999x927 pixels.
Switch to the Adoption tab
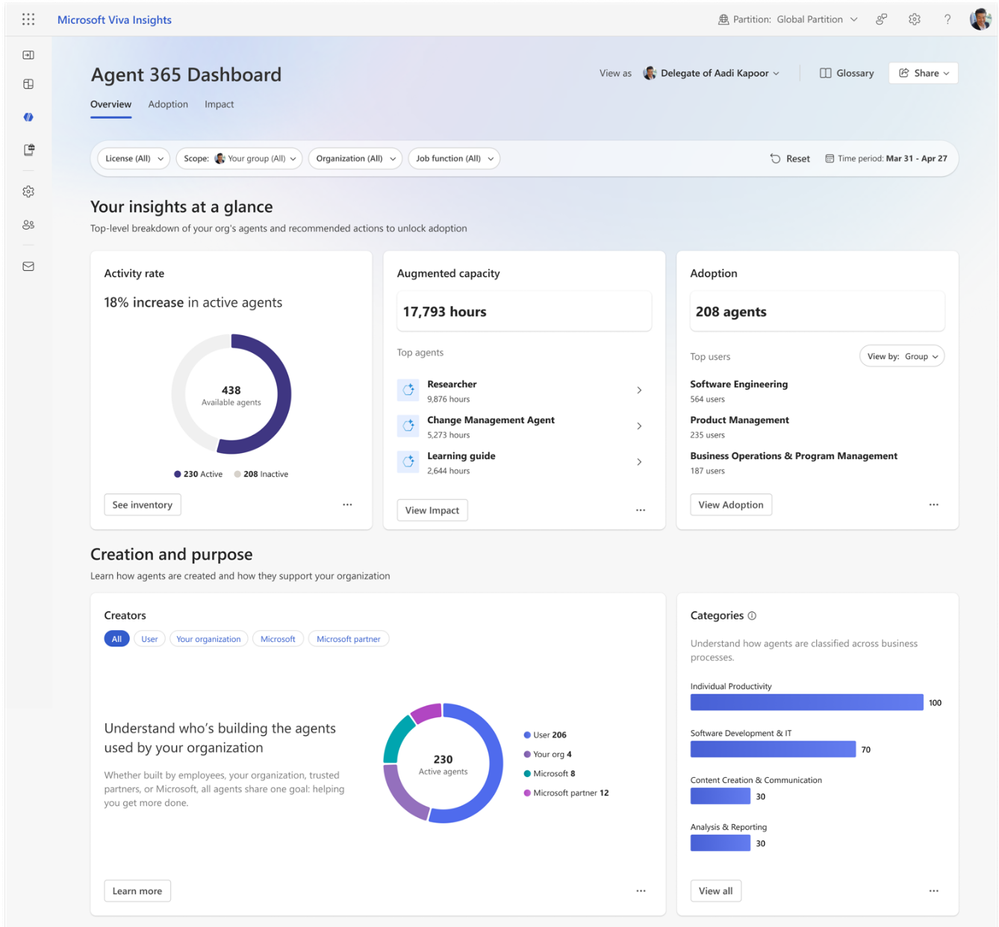168,104
